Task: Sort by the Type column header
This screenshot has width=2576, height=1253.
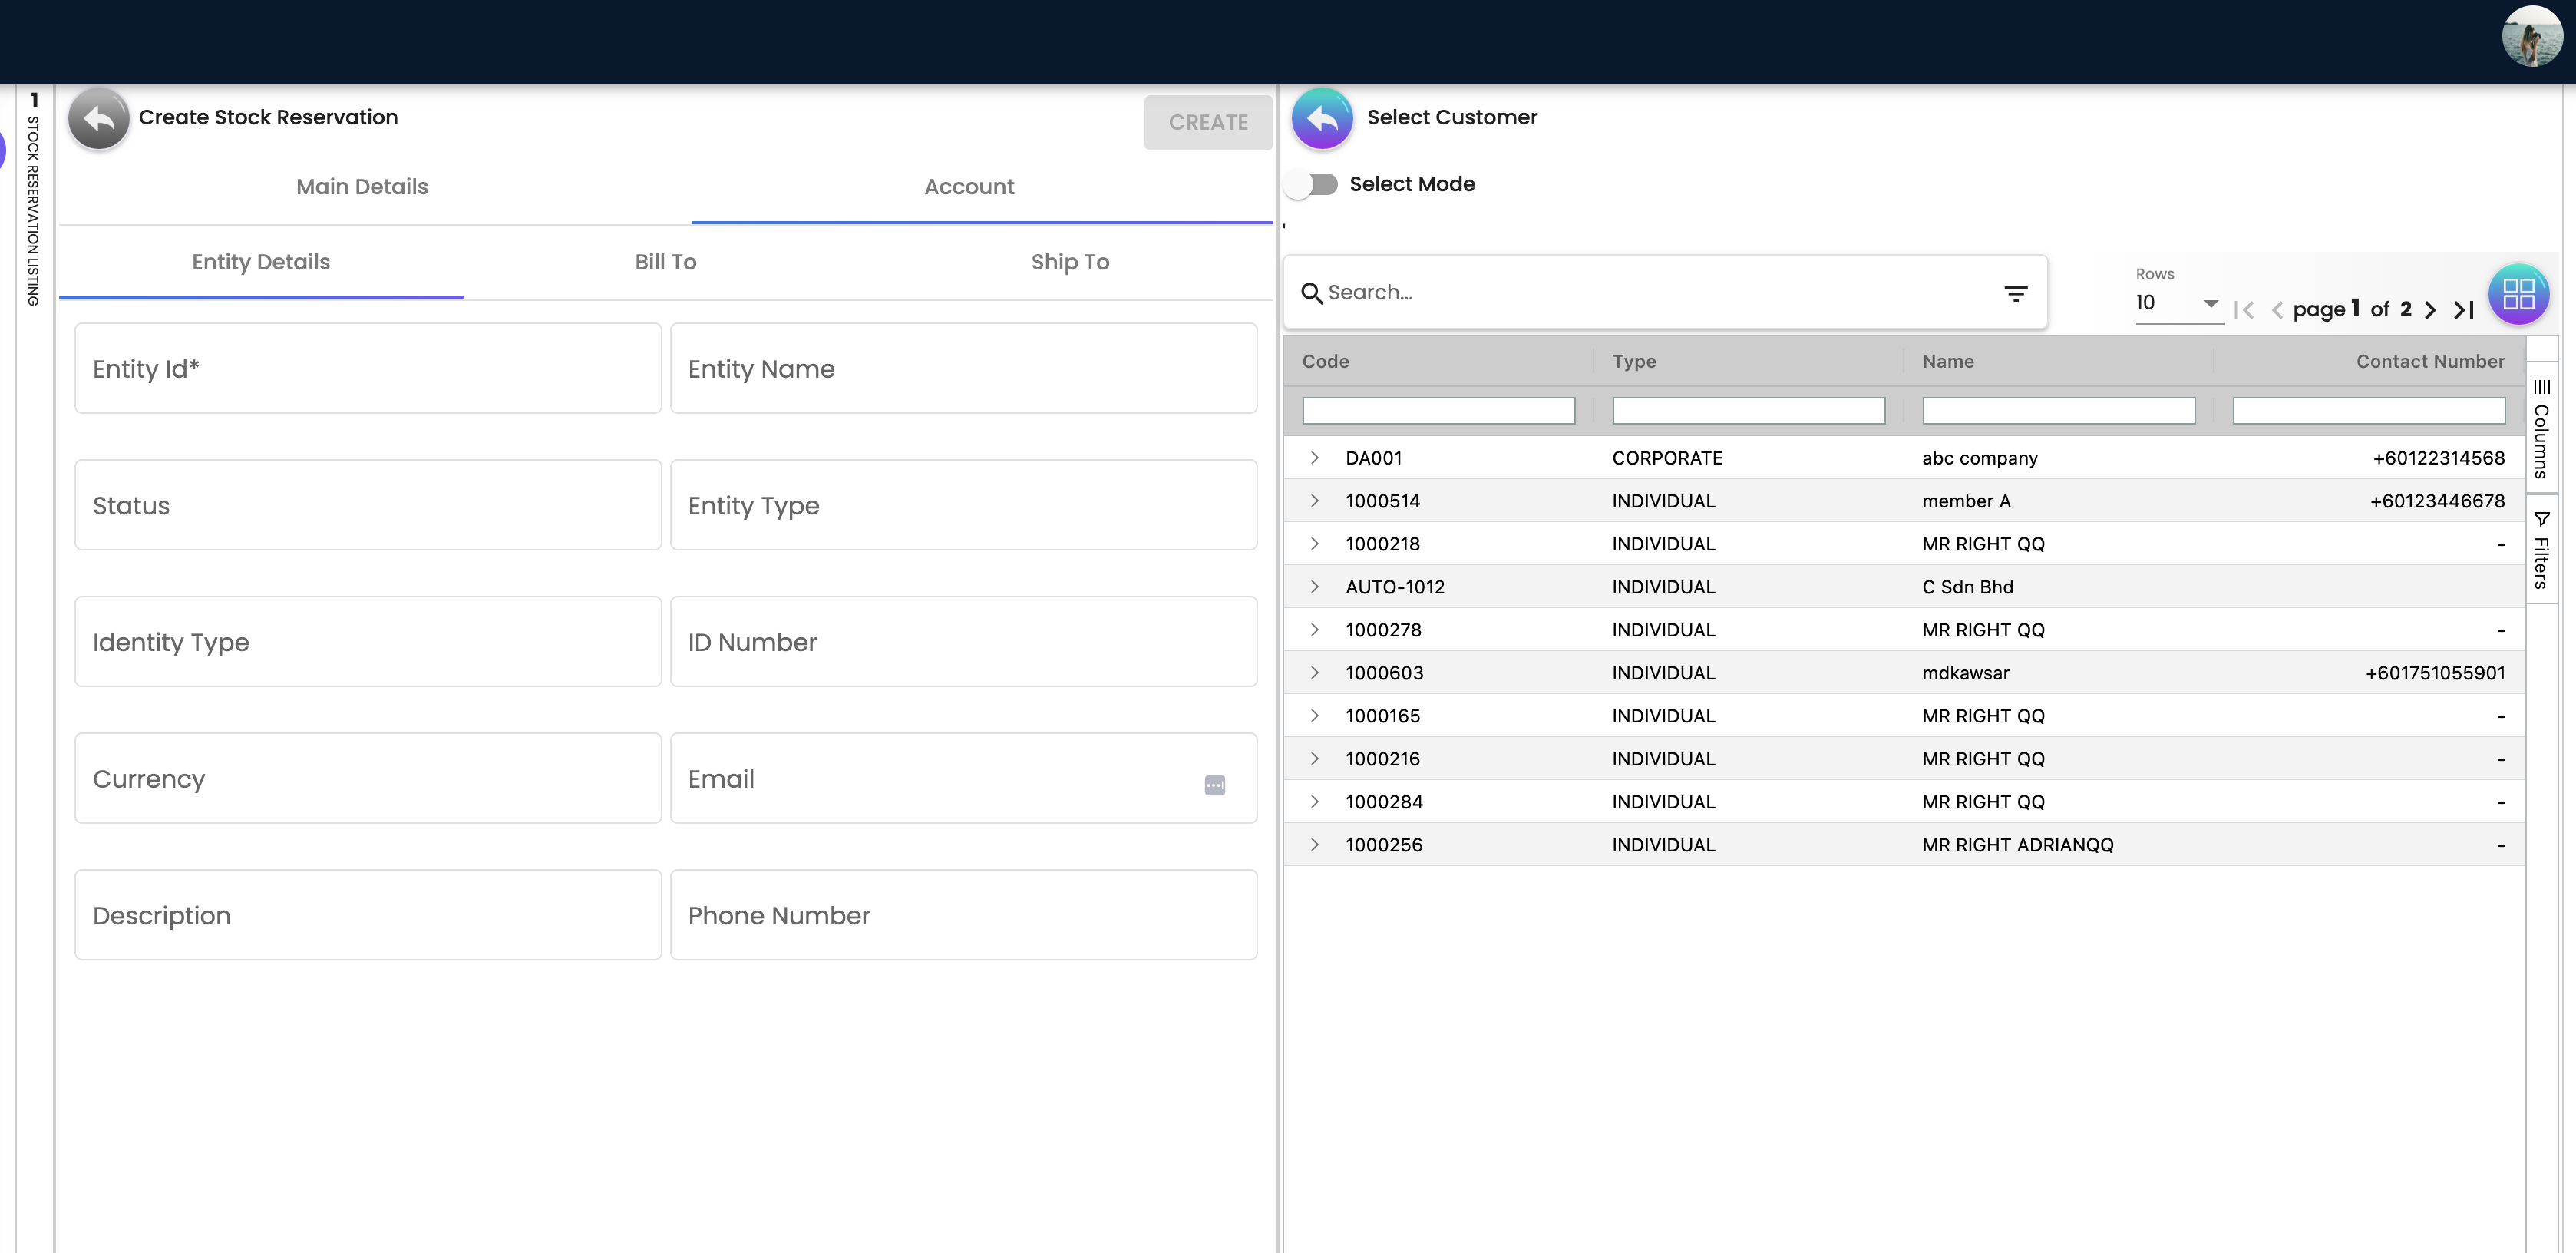Action: pyautogui.click(x=1634, y=362)
